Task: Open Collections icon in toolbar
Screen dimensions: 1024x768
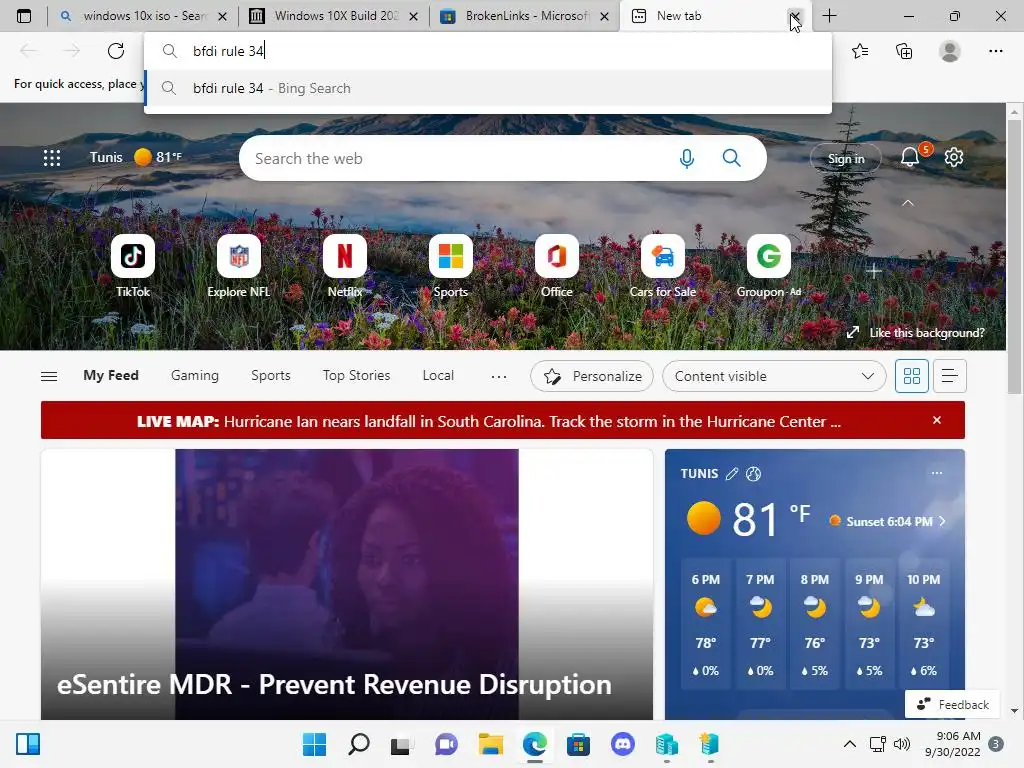Action: 904,51
